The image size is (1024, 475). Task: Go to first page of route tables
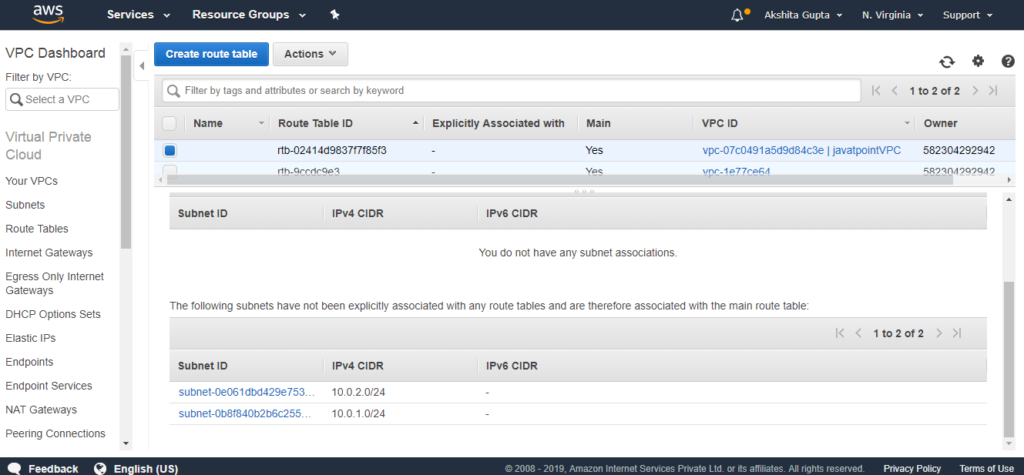click(x=876, y=91)
